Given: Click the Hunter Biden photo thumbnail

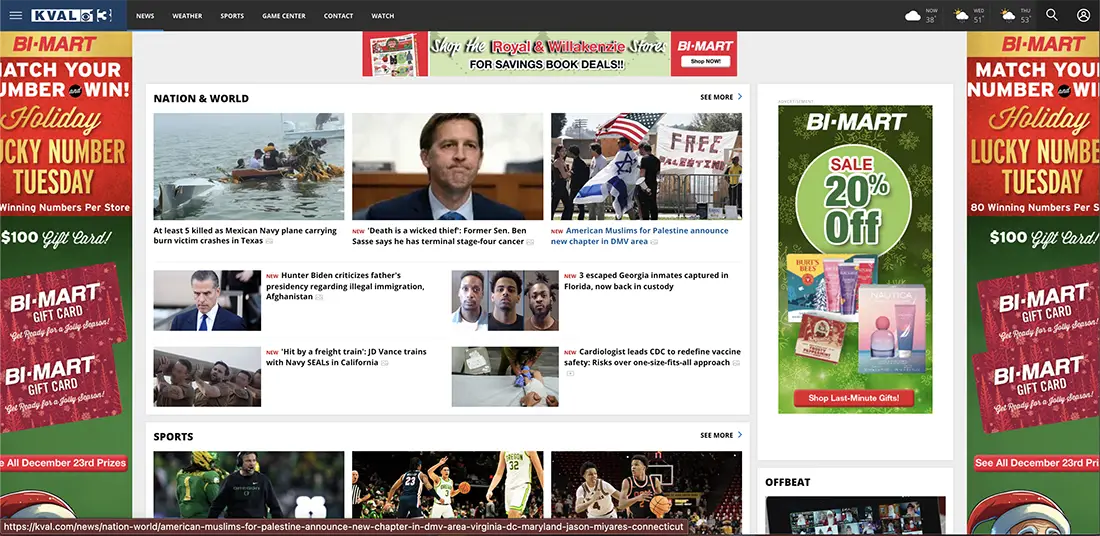Looking at the screenshot, I should 207,301.
